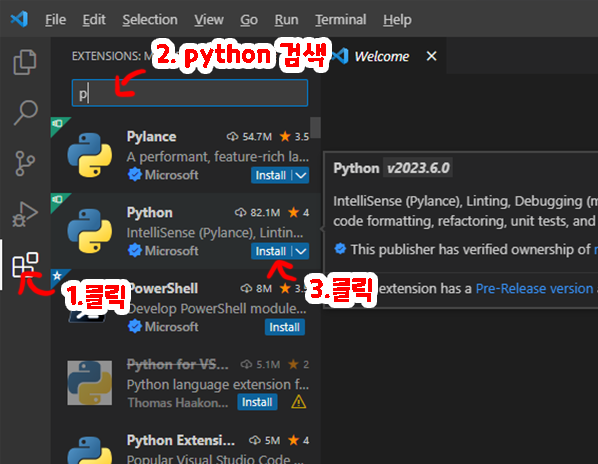Switch to the Welcome tab
Image resolution: width=598 pixels, height=464 pixels.
[x=381, y=56]
